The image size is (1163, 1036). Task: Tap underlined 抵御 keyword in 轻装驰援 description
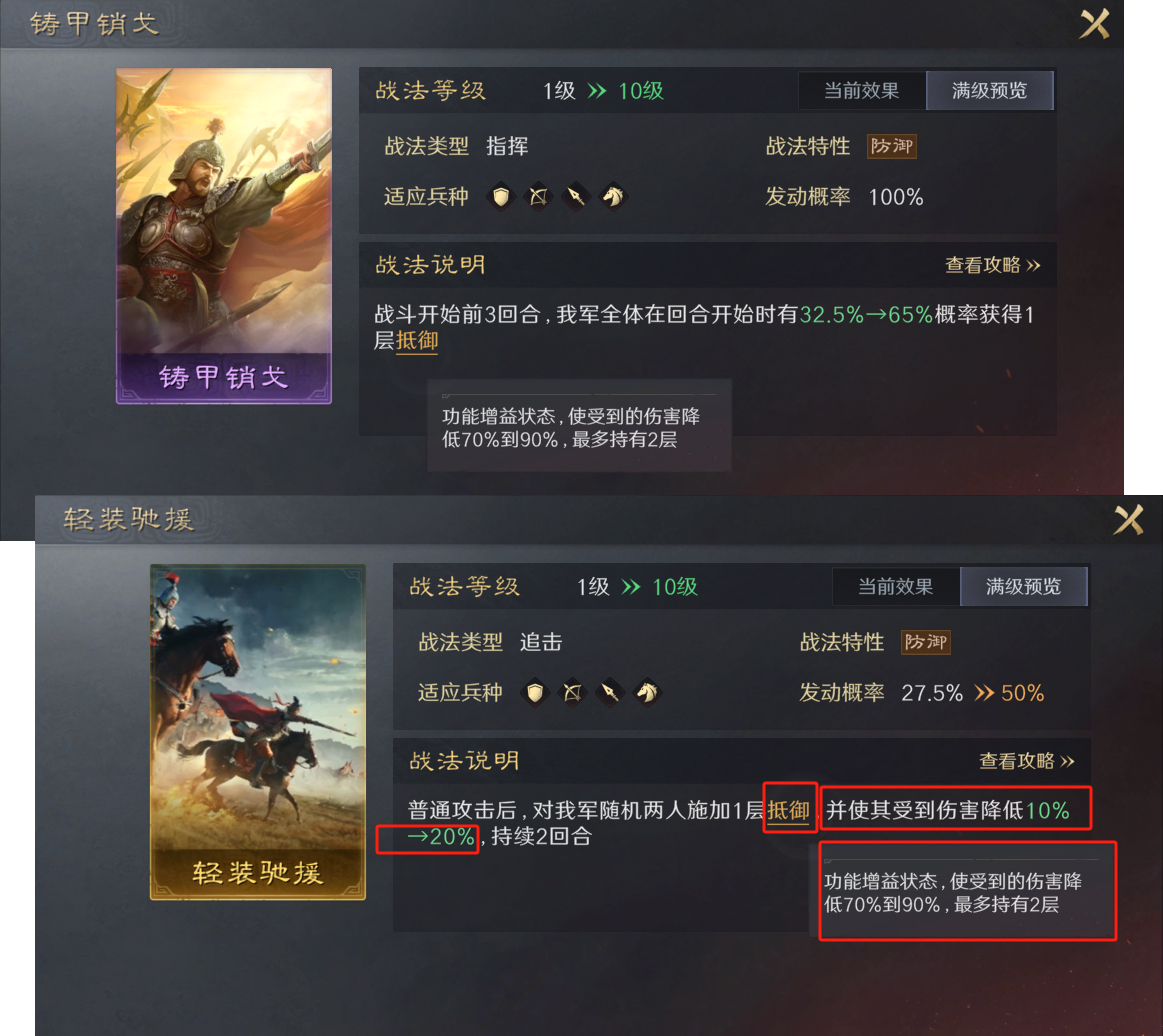click(788, 811)
